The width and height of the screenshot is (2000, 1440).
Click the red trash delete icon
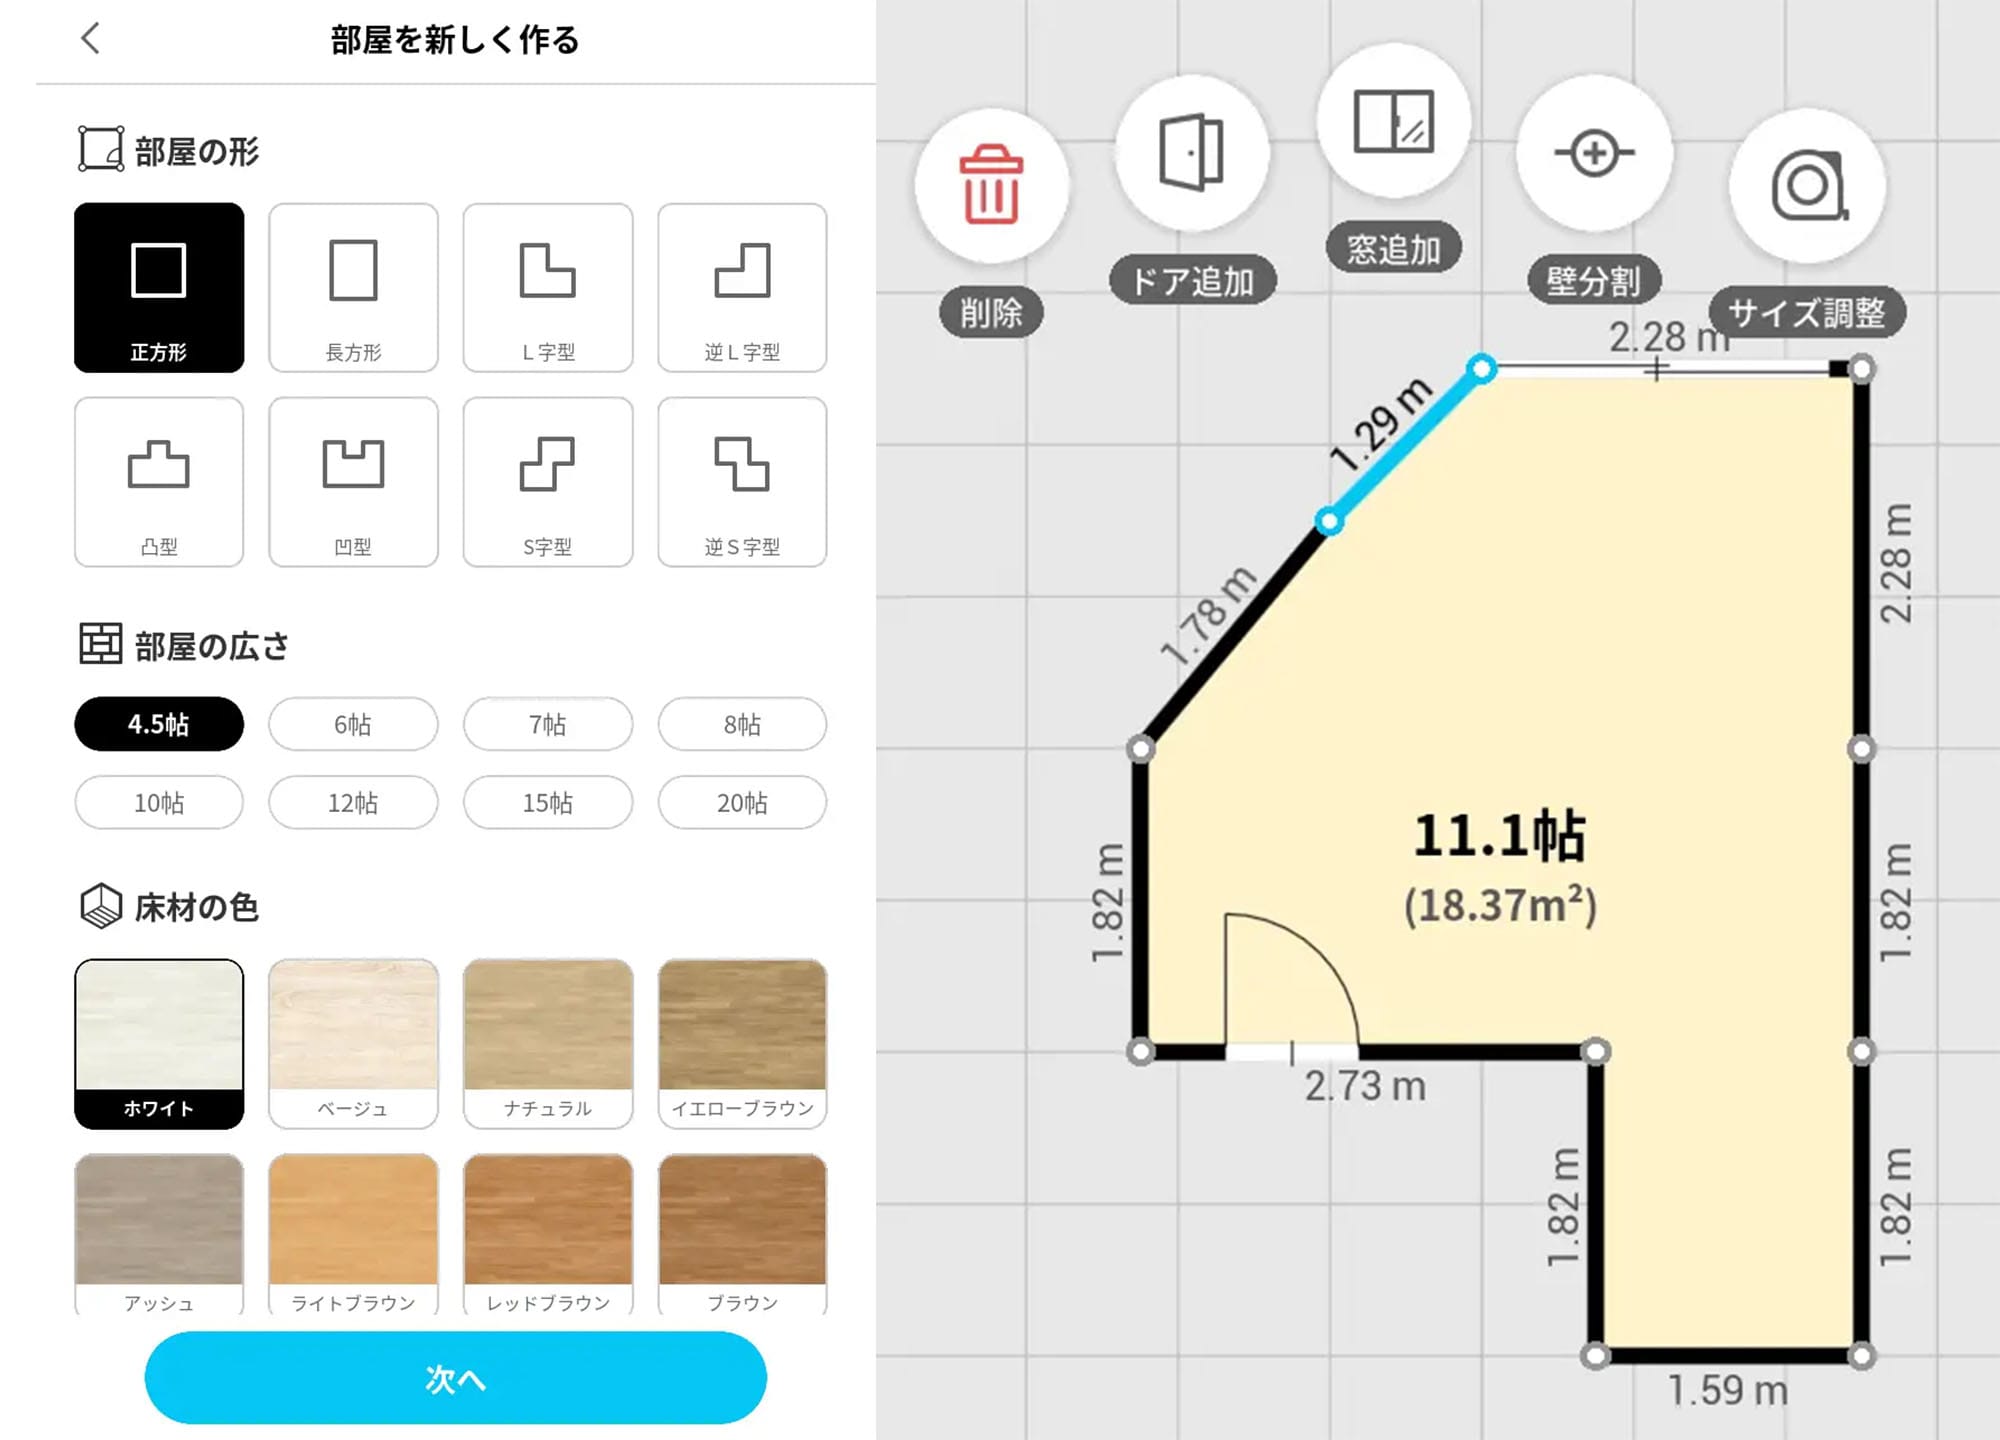991,186
